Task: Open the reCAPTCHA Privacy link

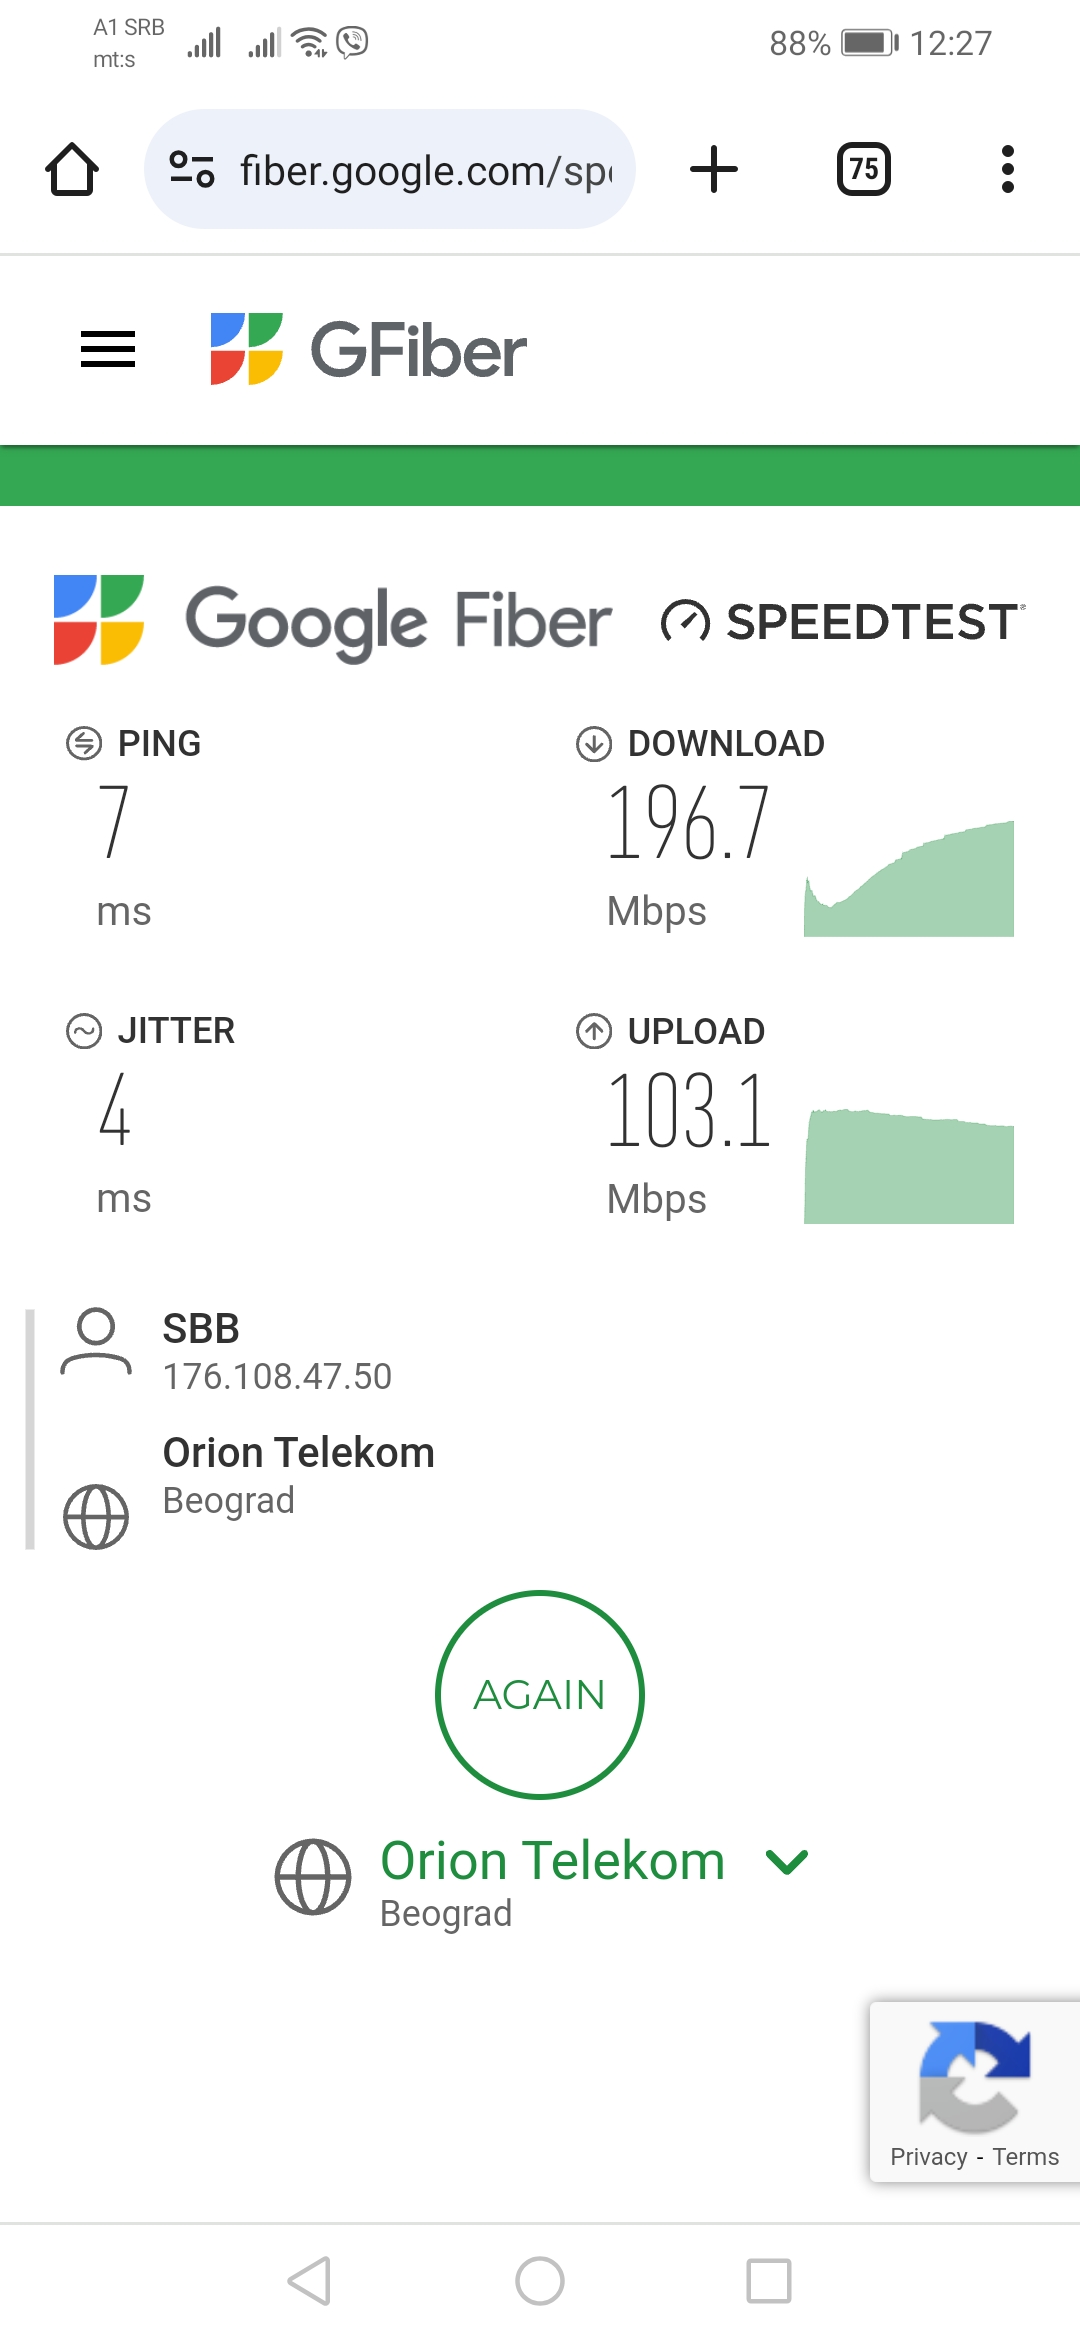Action: click(928, 2157)
